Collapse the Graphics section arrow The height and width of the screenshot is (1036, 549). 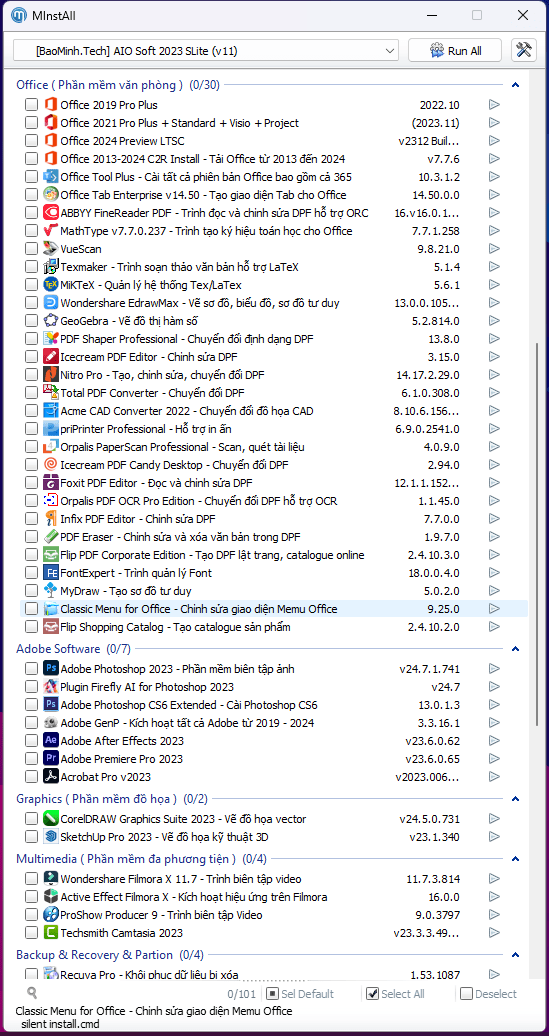tap(516, 799)
